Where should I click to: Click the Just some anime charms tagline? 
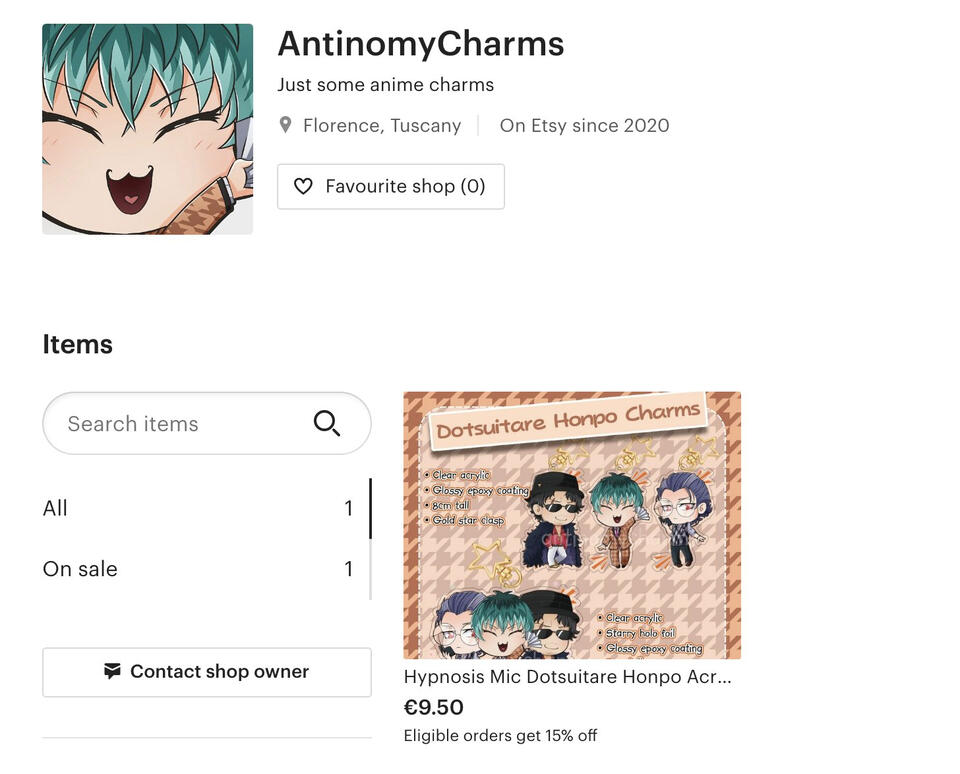click(386, 85)
